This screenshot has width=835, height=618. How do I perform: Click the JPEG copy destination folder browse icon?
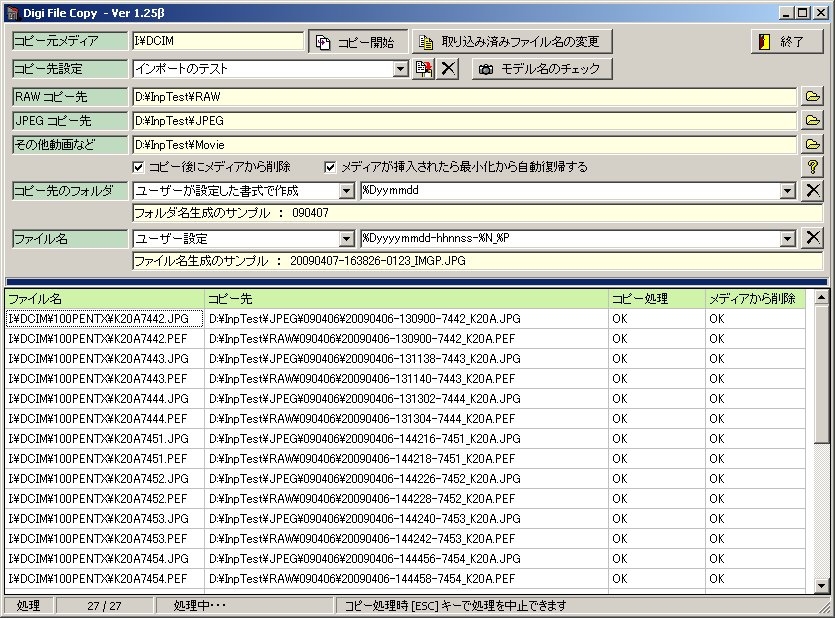[x=813, y=120]
